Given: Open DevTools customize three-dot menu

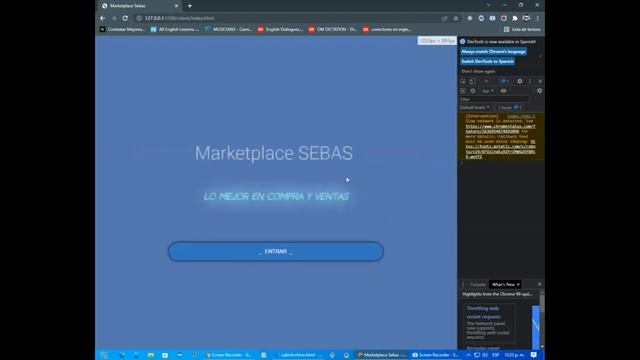Looking at the screenshot, I should click(530, 81).
